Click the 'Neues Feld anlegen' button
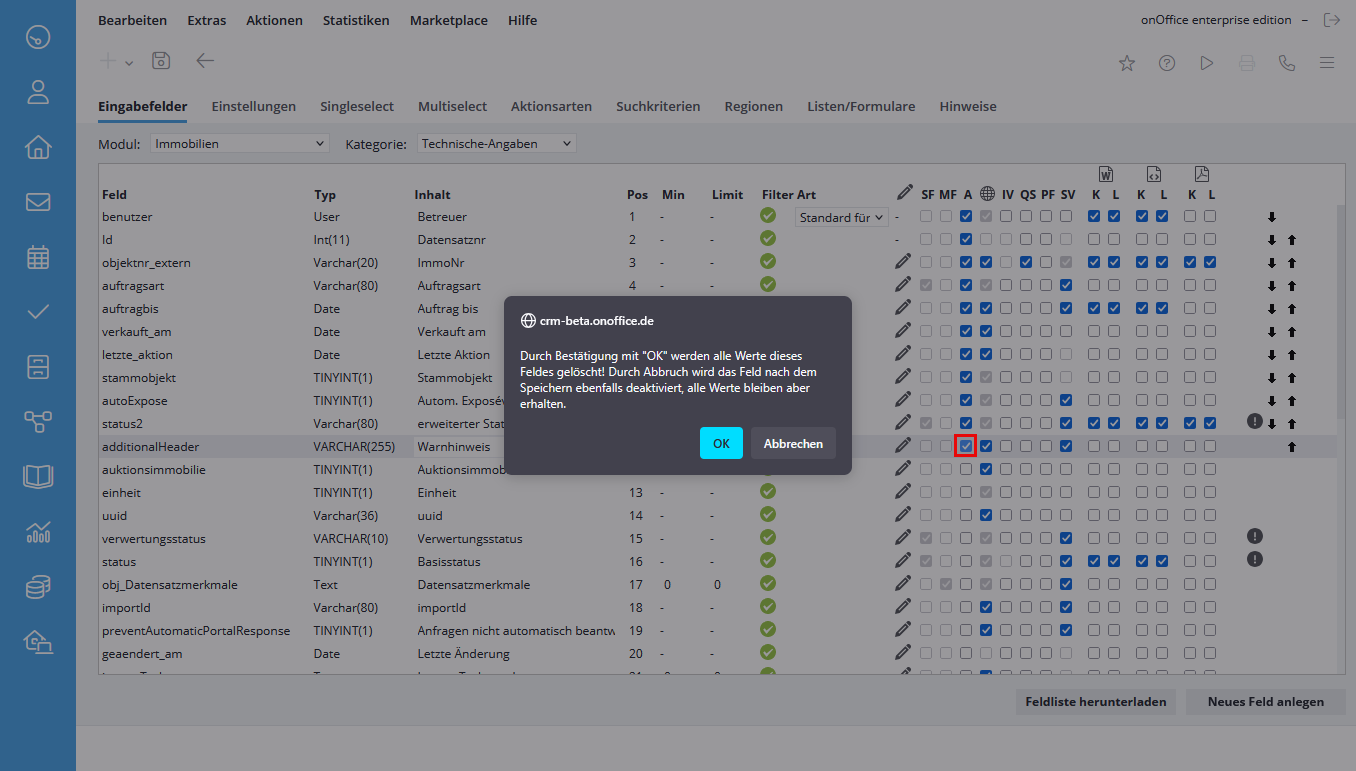 (1266, 702)
